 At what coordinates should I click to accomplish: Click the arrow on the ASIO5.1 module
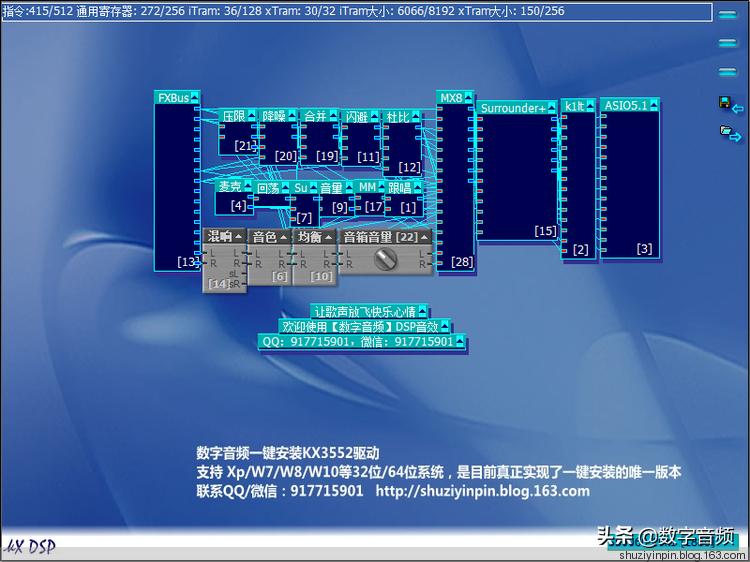[654, 104]
